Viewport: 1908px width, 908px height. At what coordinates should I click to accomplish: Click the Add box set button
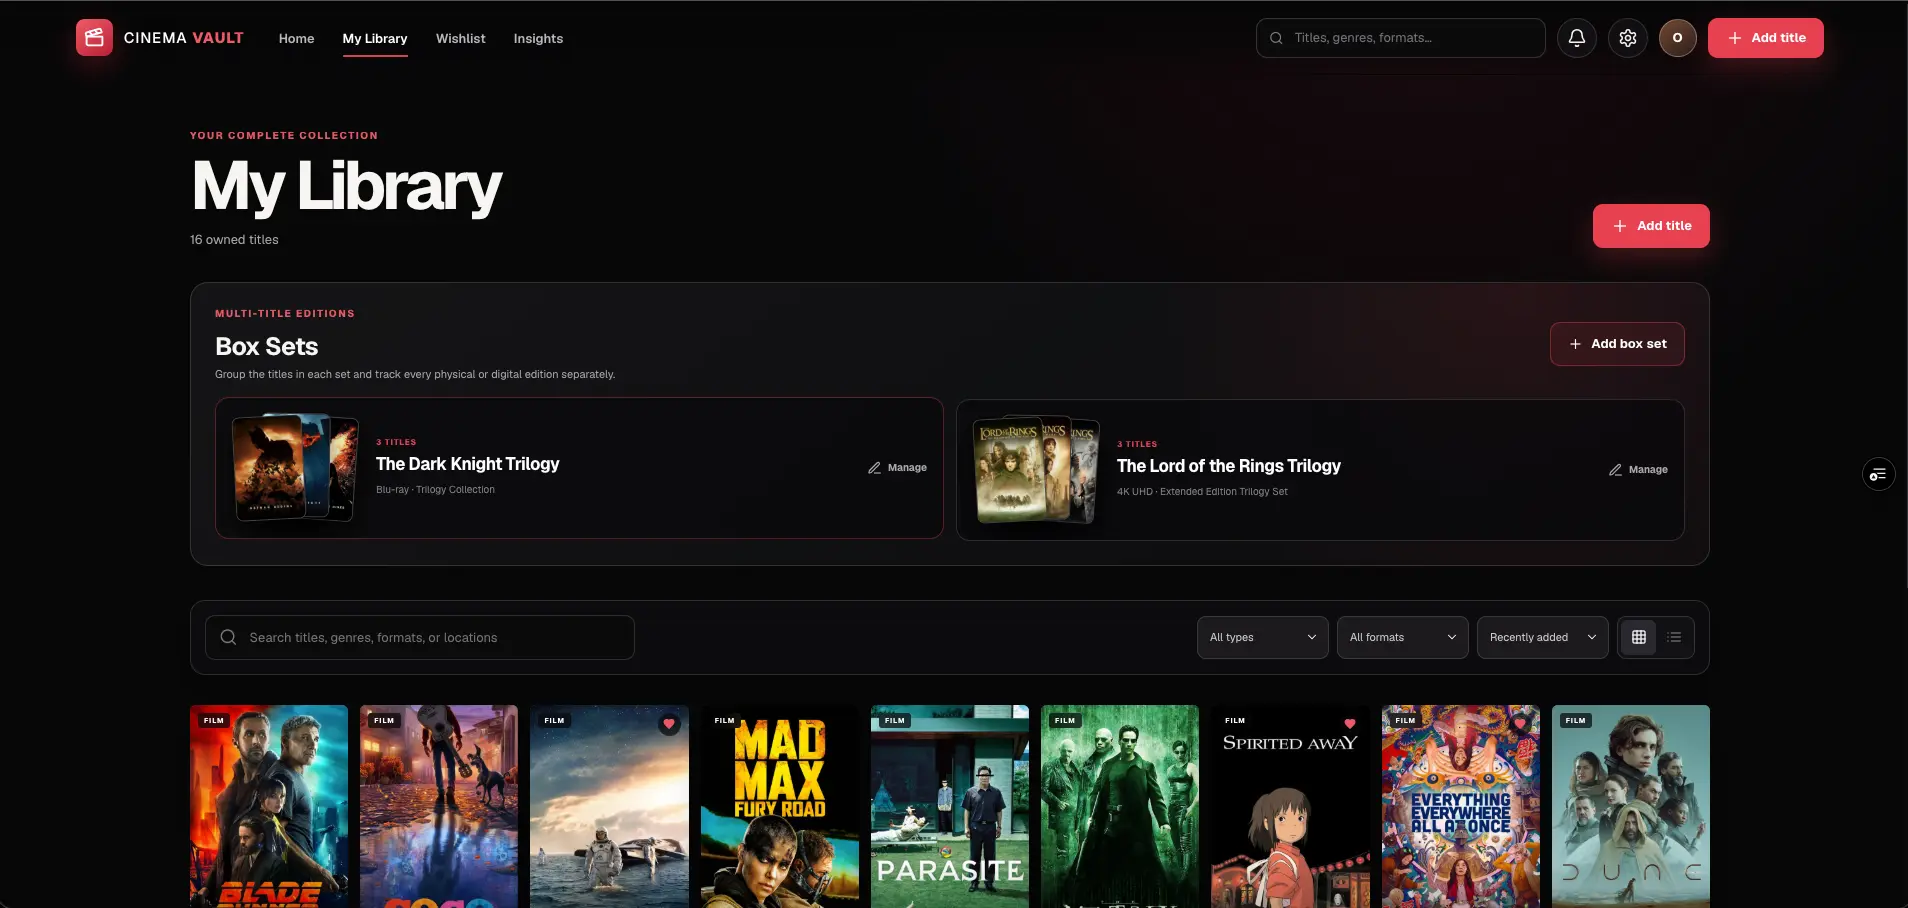click(1617, 344)
